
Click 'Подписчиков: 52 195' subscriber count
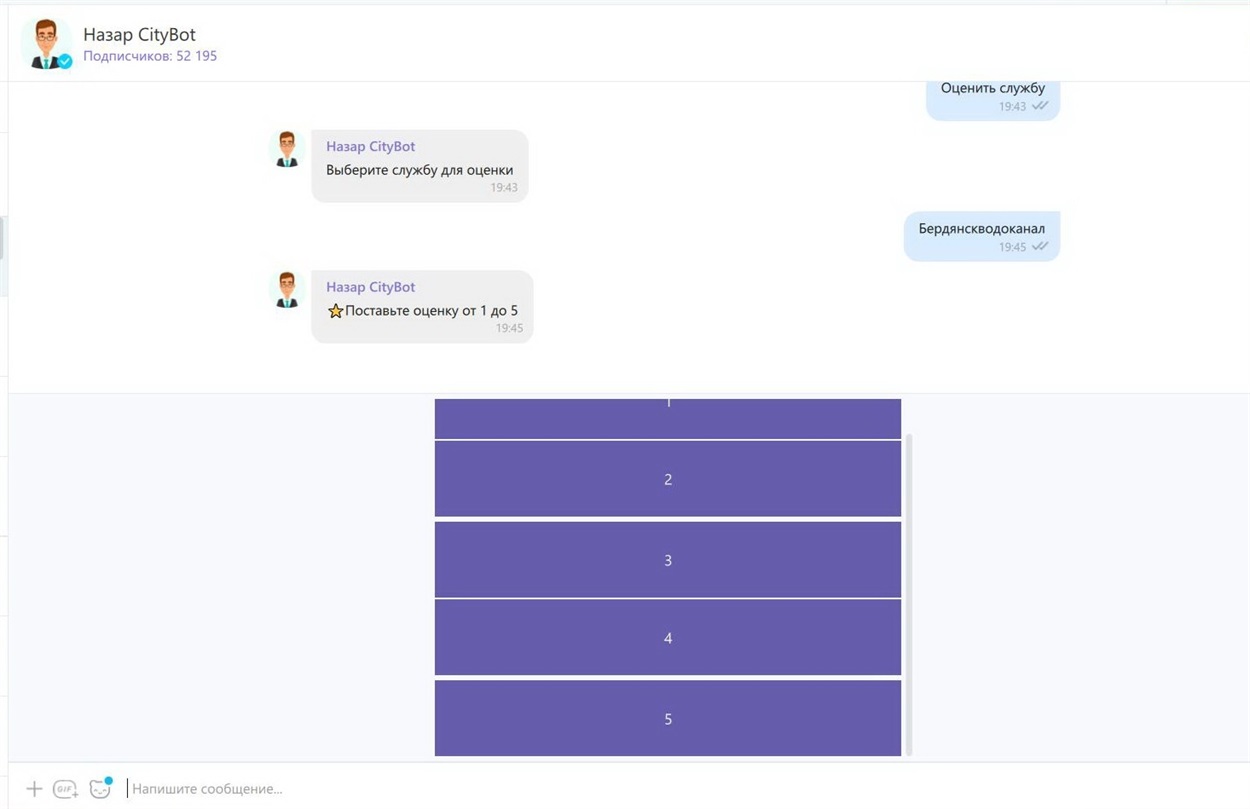click(150, 56)
